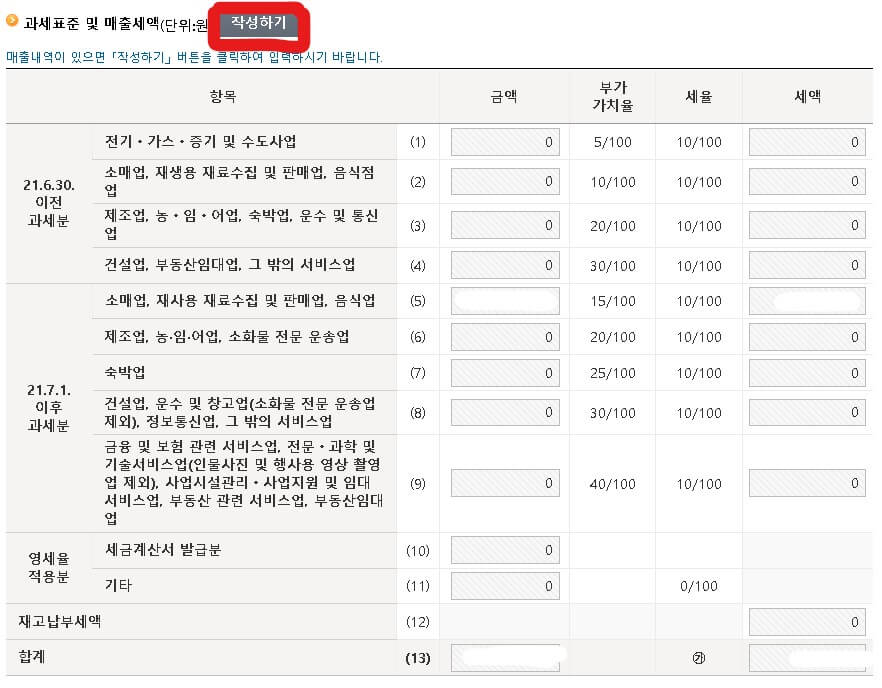Click the 영세율 적용분 group label
The image size is (882, 688).
(x=49, y=568)
